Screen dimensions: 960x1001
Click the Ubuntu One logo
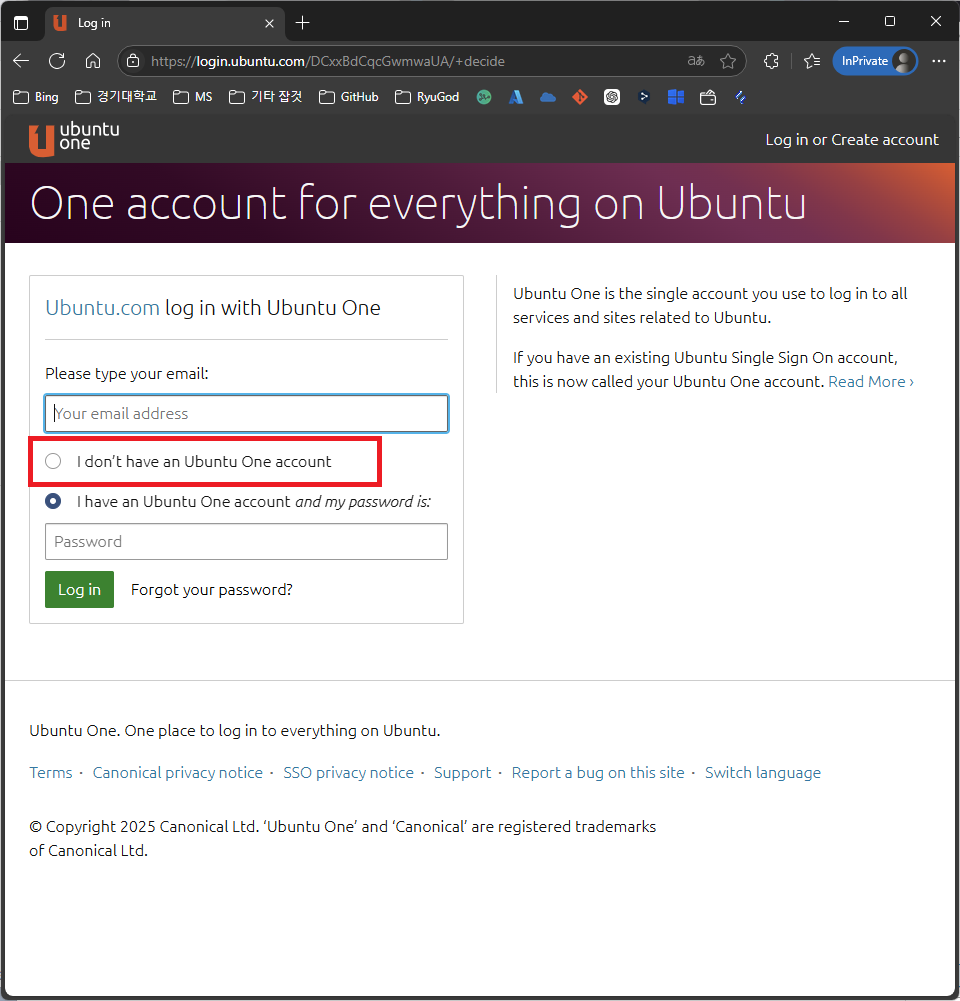(x=74, y=138)
